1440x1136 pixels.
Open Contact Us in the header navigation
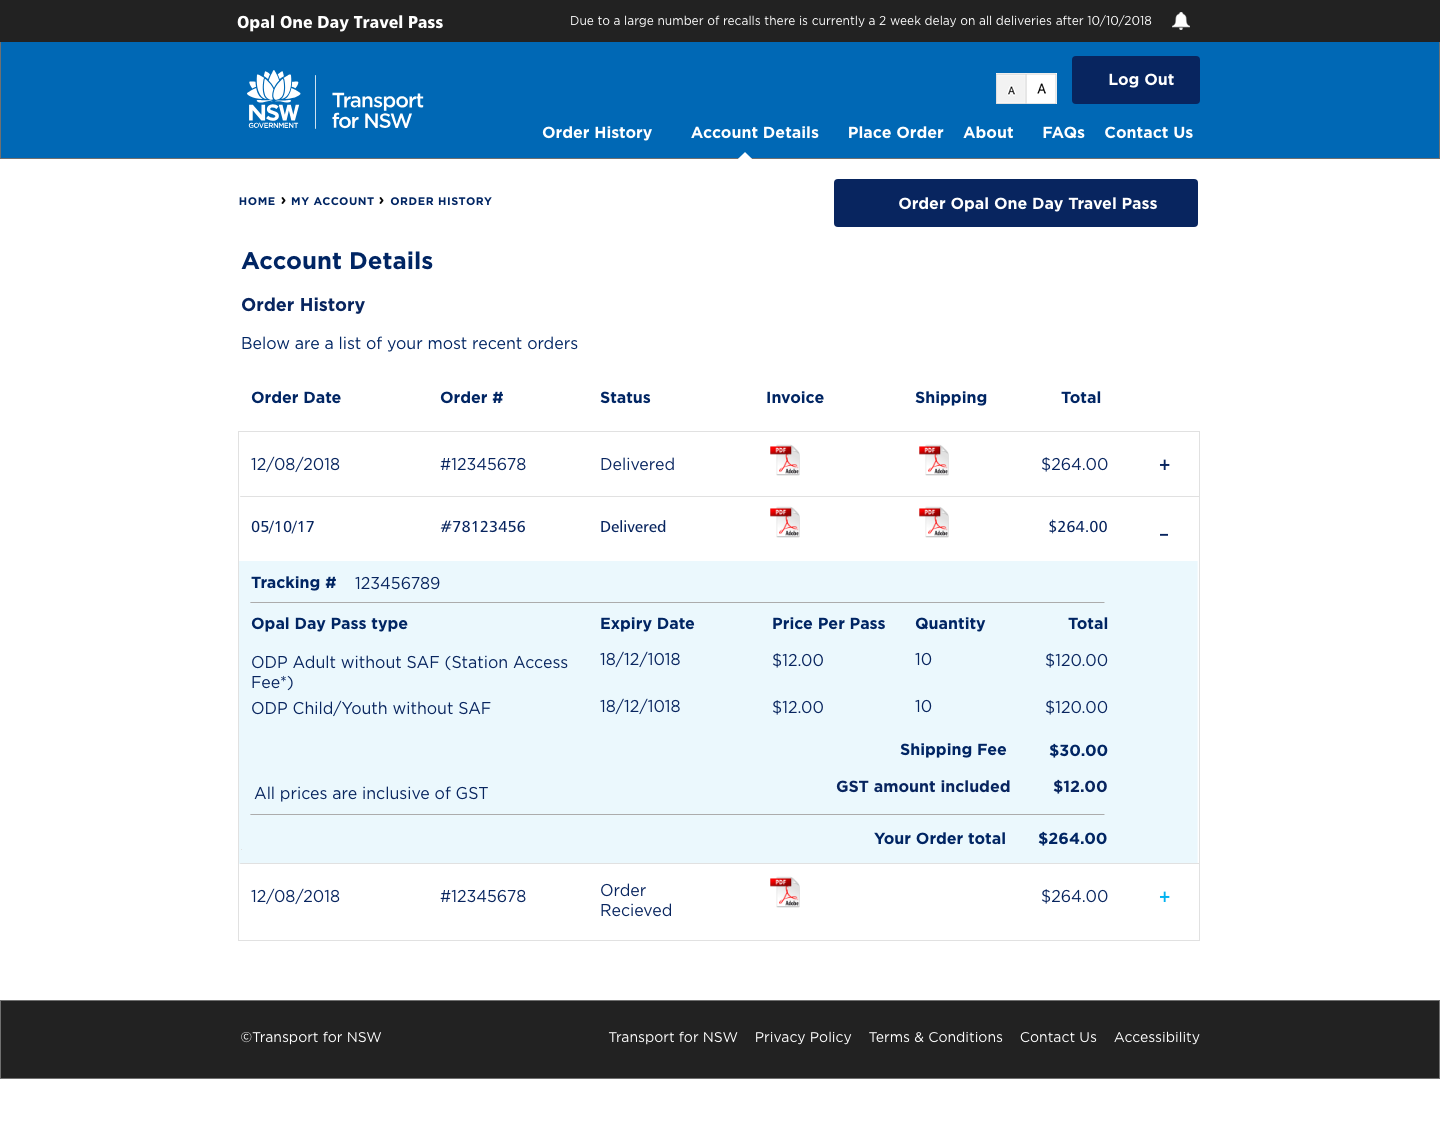pos(1149,133)
